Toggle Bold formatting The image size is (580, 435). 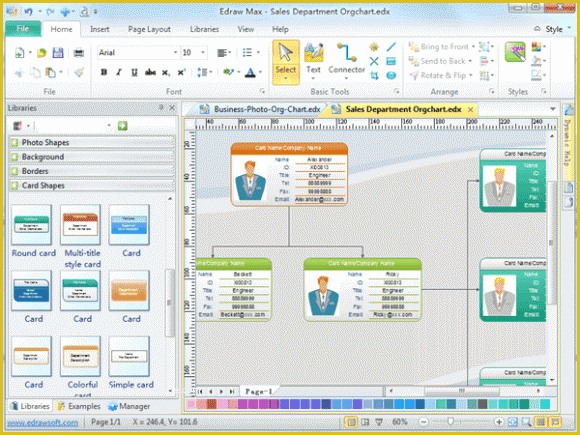coord(104,72)
